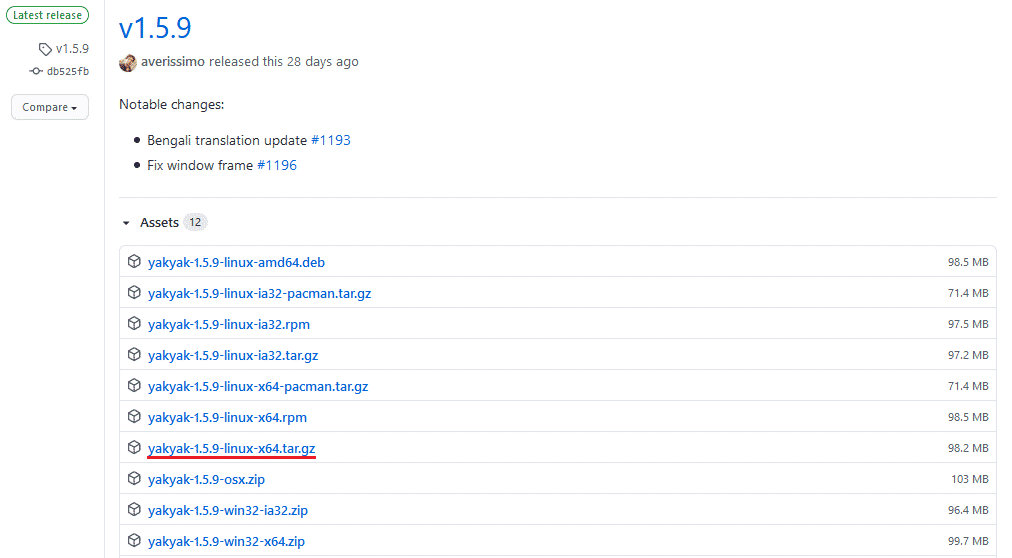Image resolution: width=1012 pixels, height=558 pixels.
Task: Click the 'released this 28 days ago' text
Action: click(284, 61)
